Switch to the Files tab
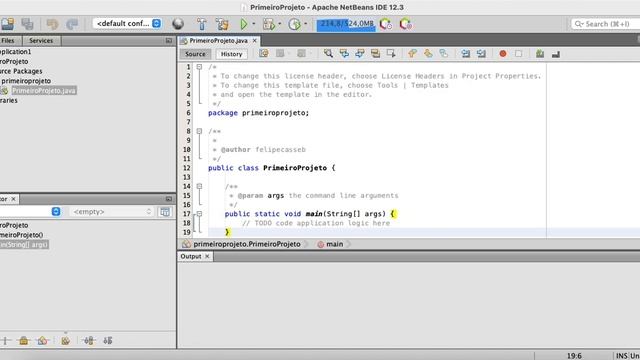640x360 pixels. [x=8, y=40]
